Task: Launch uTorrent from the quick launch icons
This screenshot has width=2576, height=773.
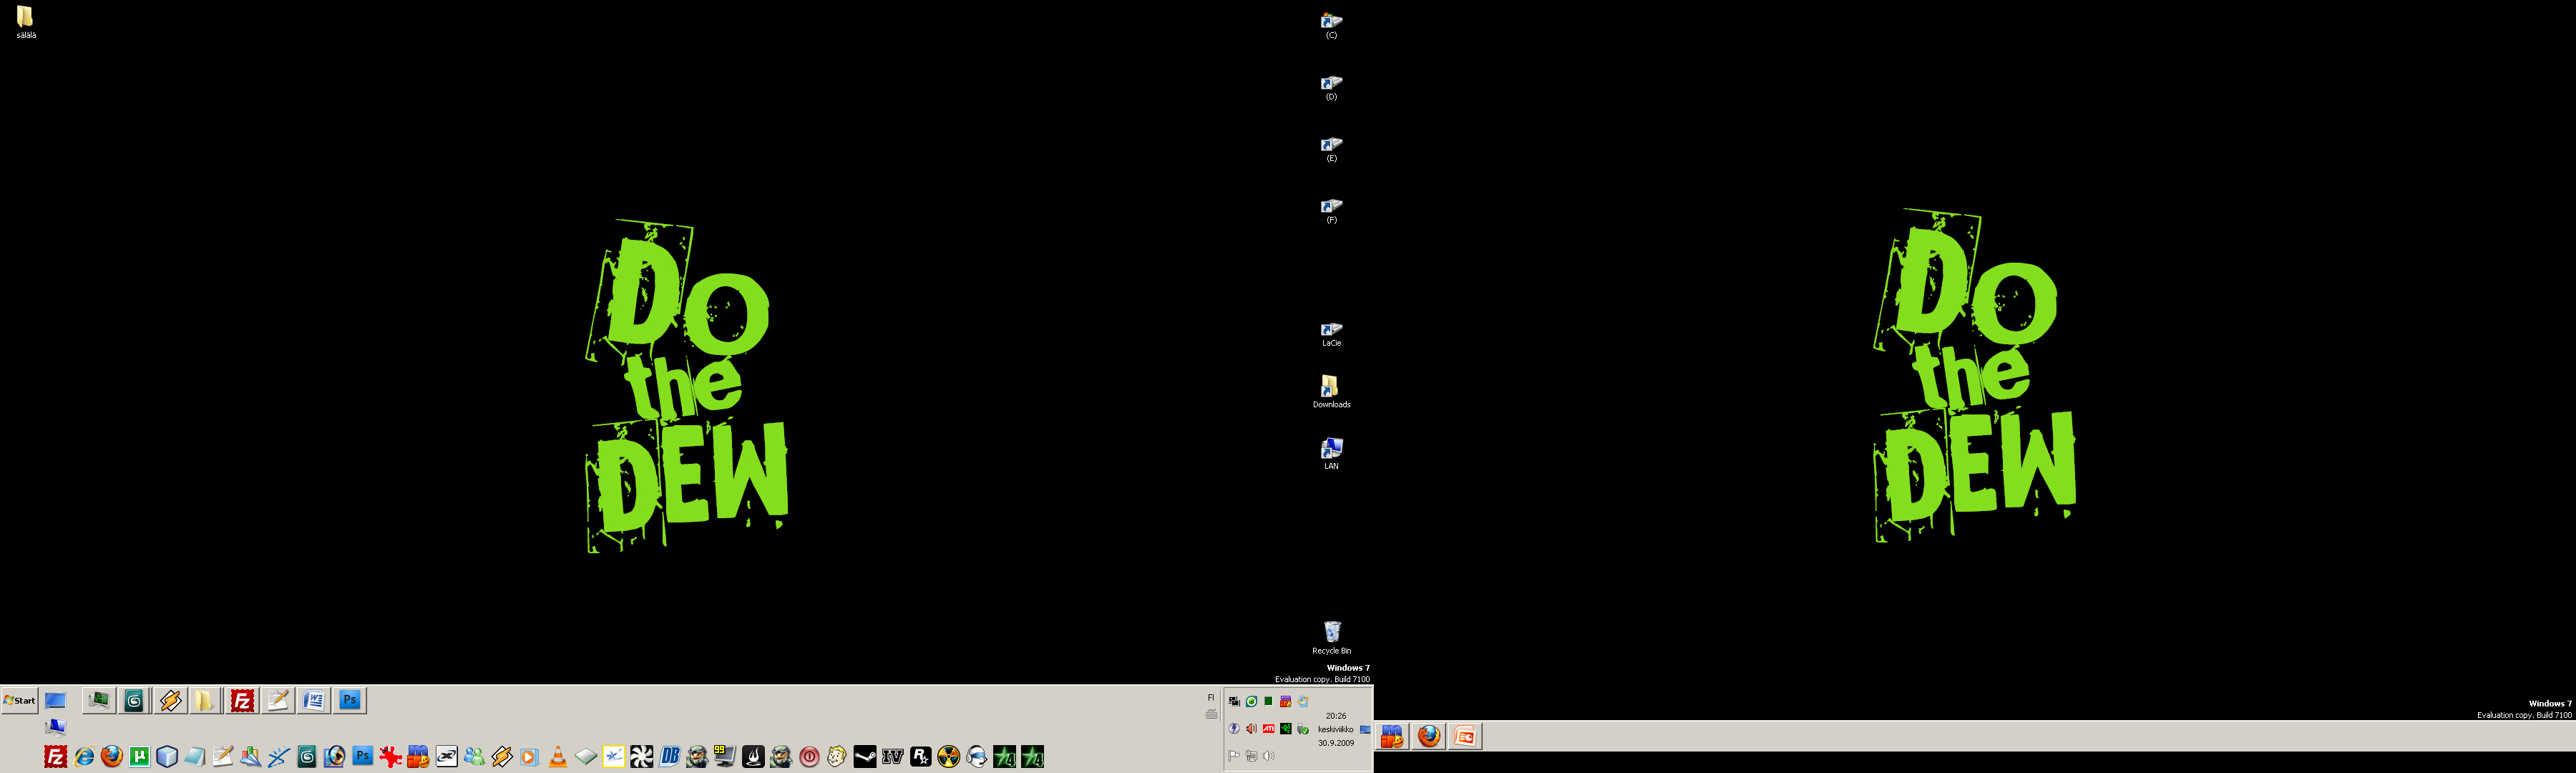Action: point(139,757)
